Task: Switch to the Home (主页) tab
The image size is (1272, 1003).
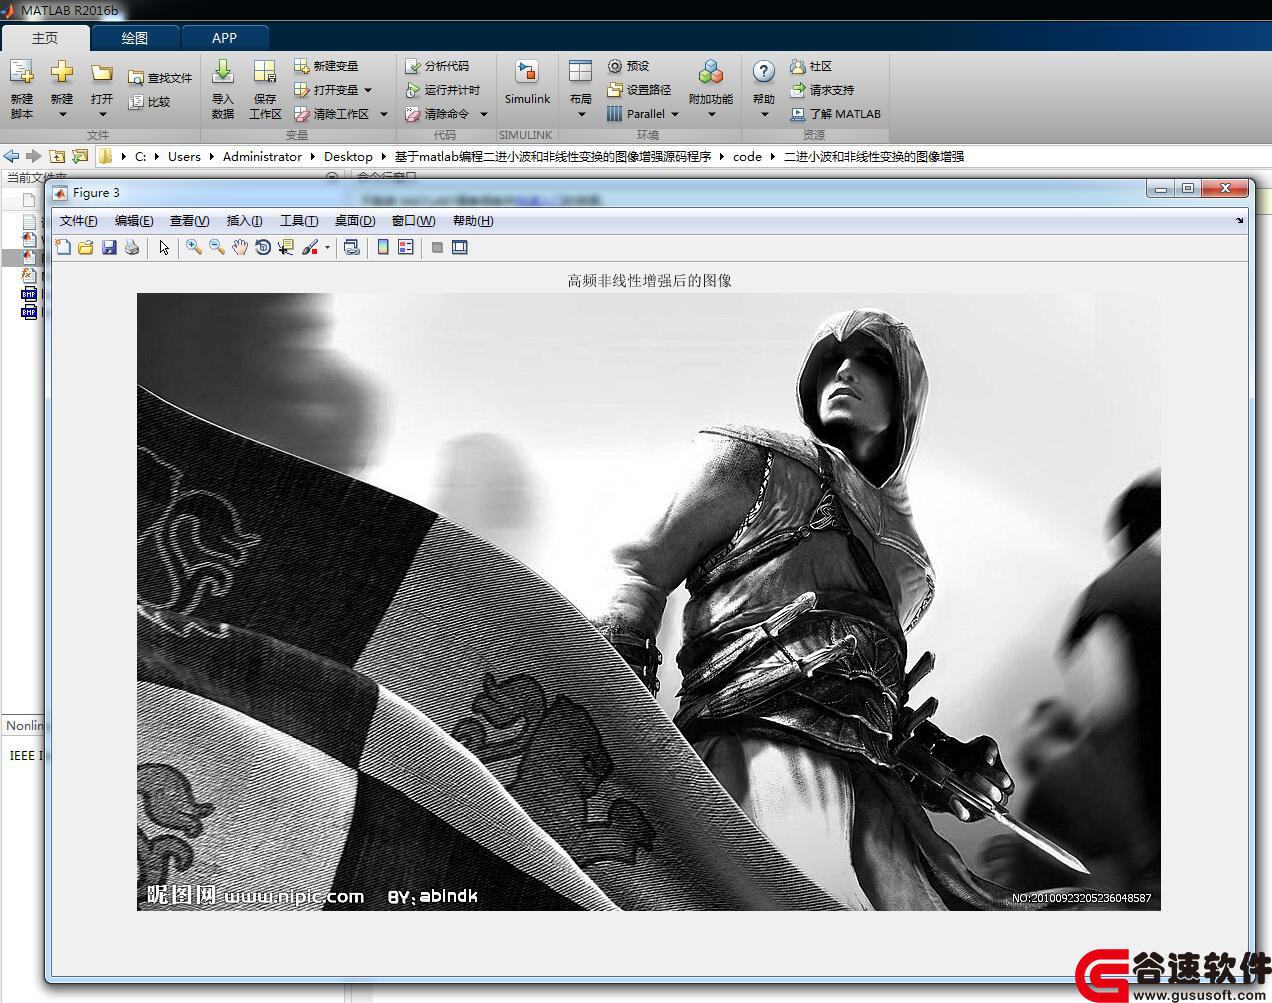Action: [45, 38]
